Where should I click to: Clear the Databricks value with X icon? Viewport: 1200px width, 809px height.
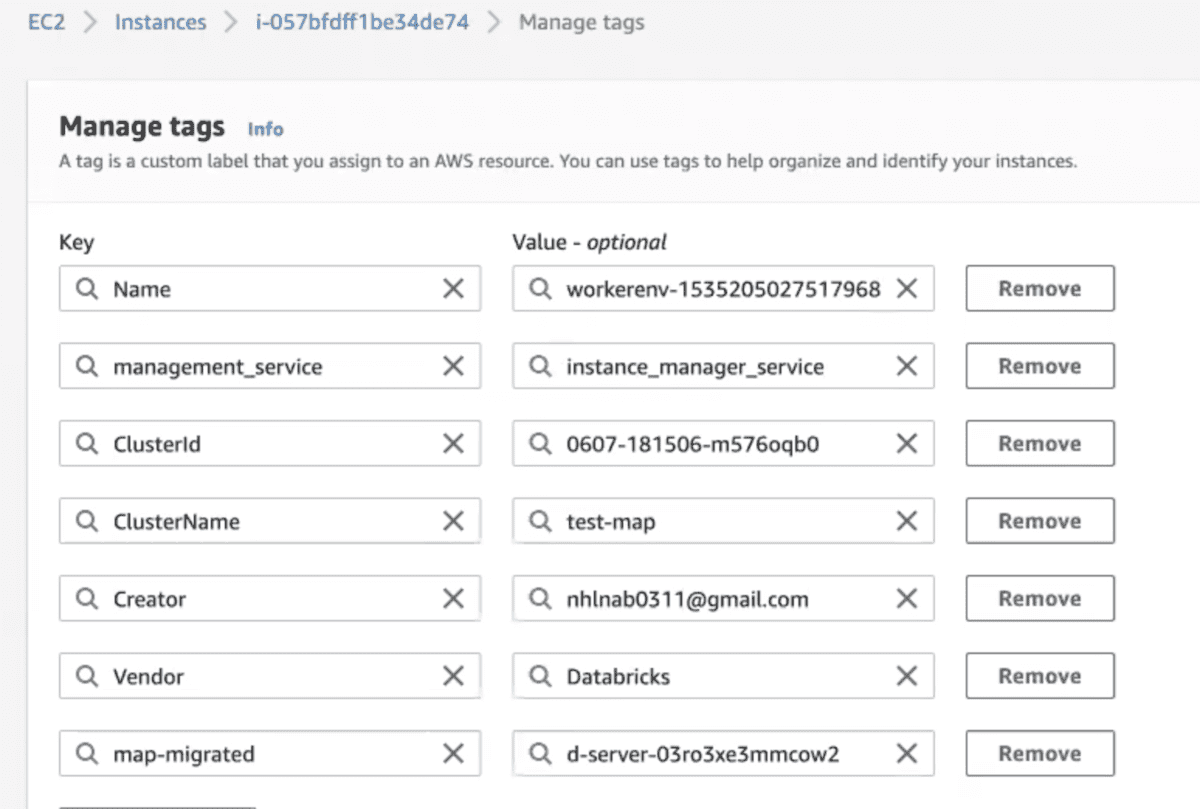click(906, 677)
